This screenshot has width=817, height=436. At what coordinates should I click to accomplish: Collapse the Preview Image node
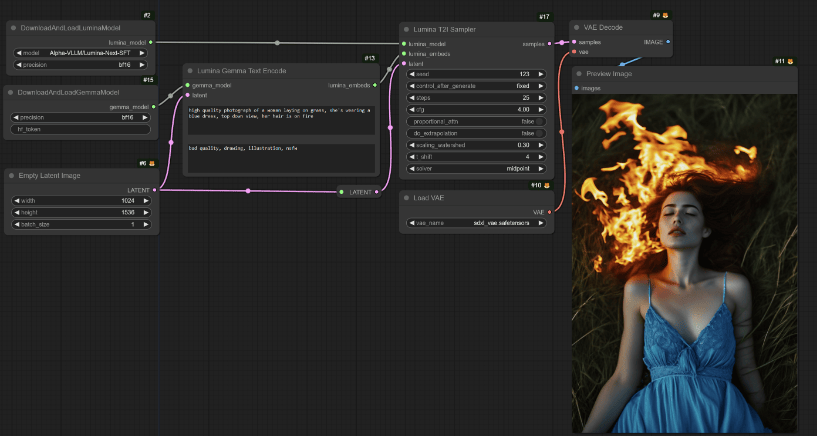(x=578, y=74)
